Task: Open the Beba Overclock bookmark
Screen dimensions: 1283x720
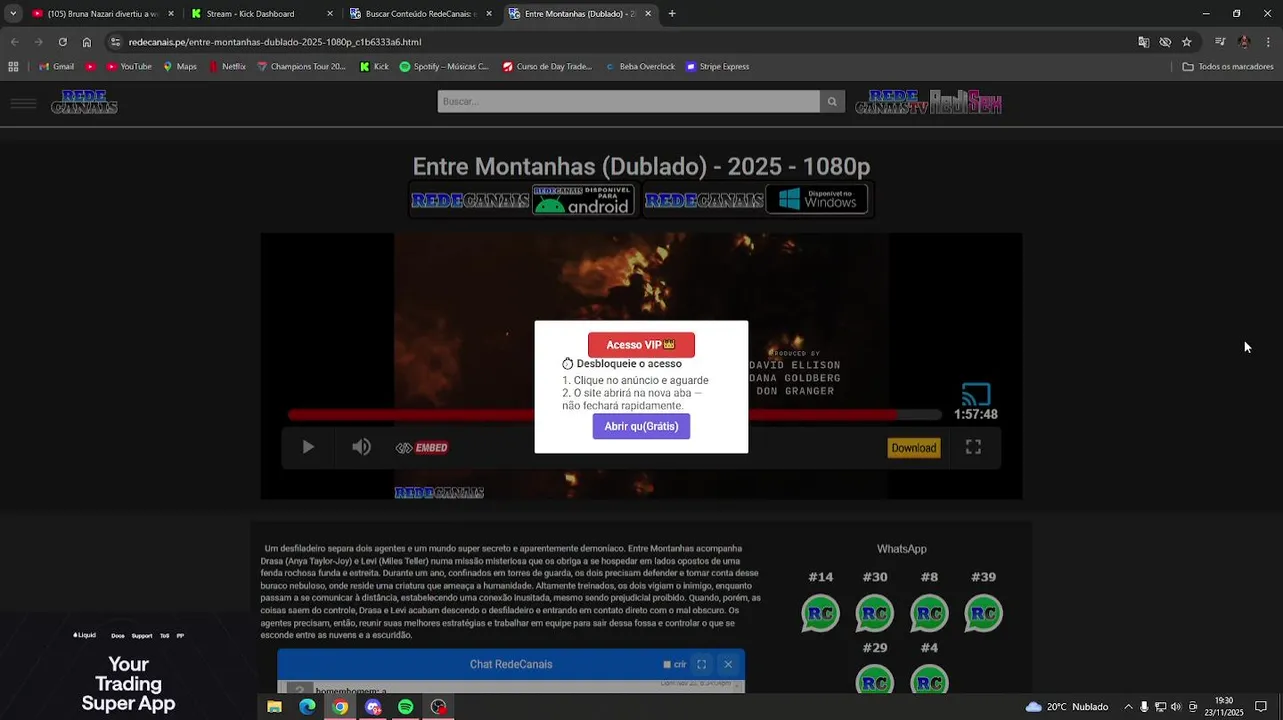Action: [x=640, y=67]
